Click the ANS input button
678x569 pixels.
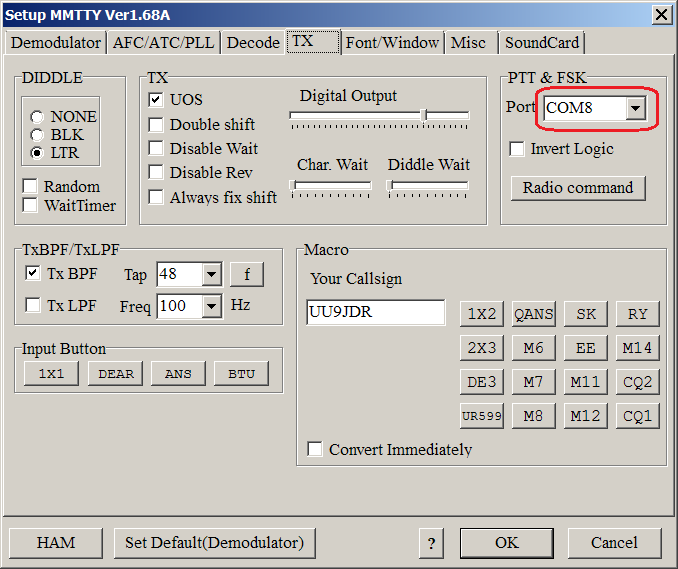[x=178, y=373]
